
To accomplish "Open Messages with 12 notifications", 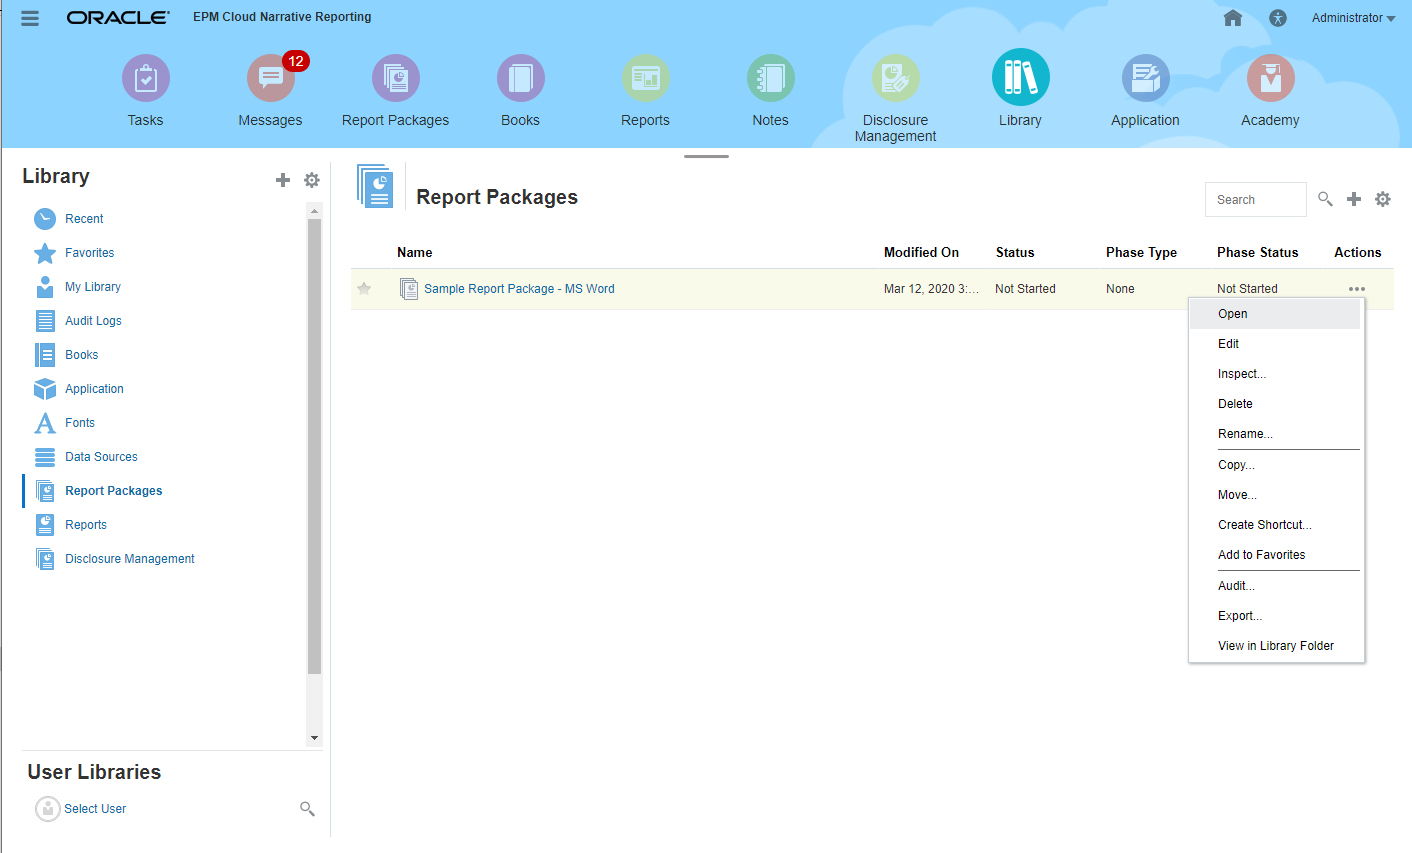I will pyautogui.click(x=271, y=78).
